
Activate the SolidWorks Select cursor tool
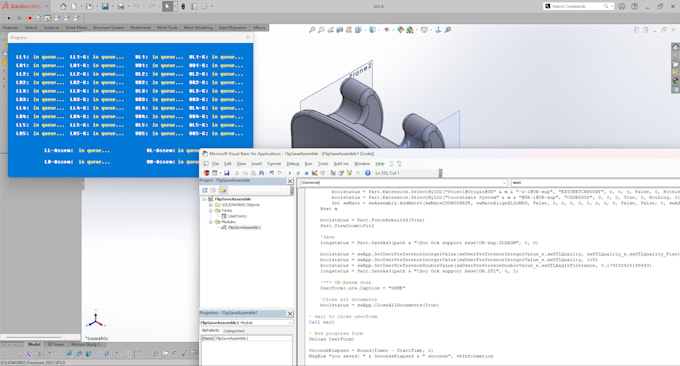click(167, 7)
